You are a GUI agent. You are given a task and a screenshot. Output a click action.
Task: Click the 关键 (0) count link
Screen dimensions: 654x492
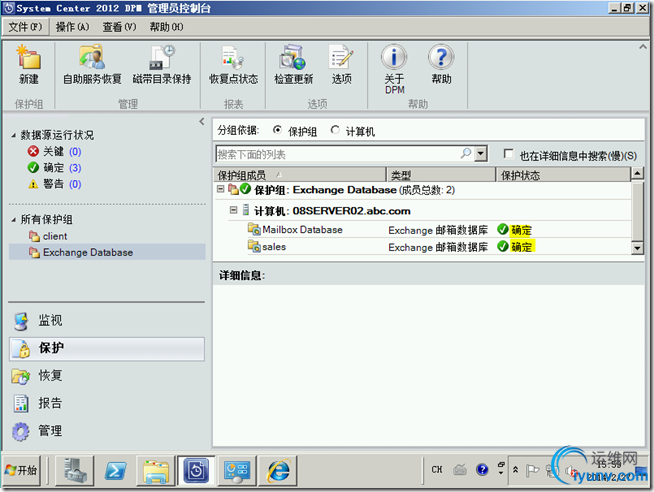click(x=75, y=151)
